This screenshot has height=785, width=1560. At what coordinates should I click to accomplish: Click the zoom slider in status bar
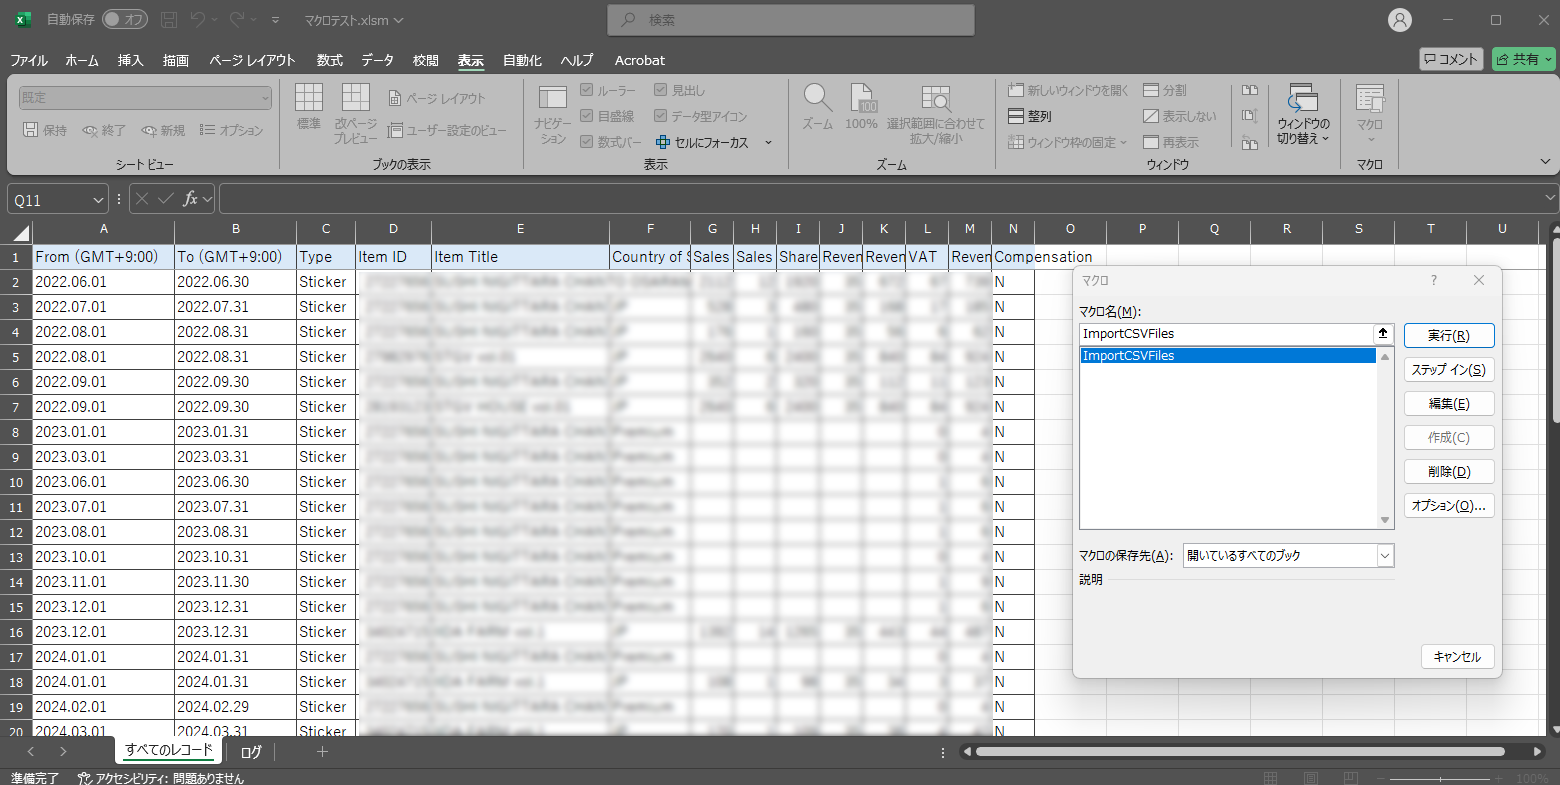(x=1440, y=778)
